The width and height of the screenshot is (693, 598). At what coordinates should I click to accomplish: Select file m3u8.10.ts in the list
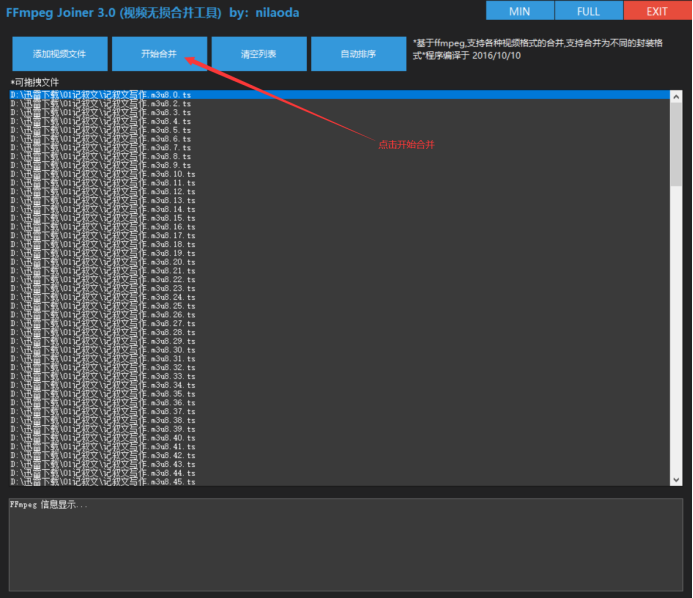point(339,174)
